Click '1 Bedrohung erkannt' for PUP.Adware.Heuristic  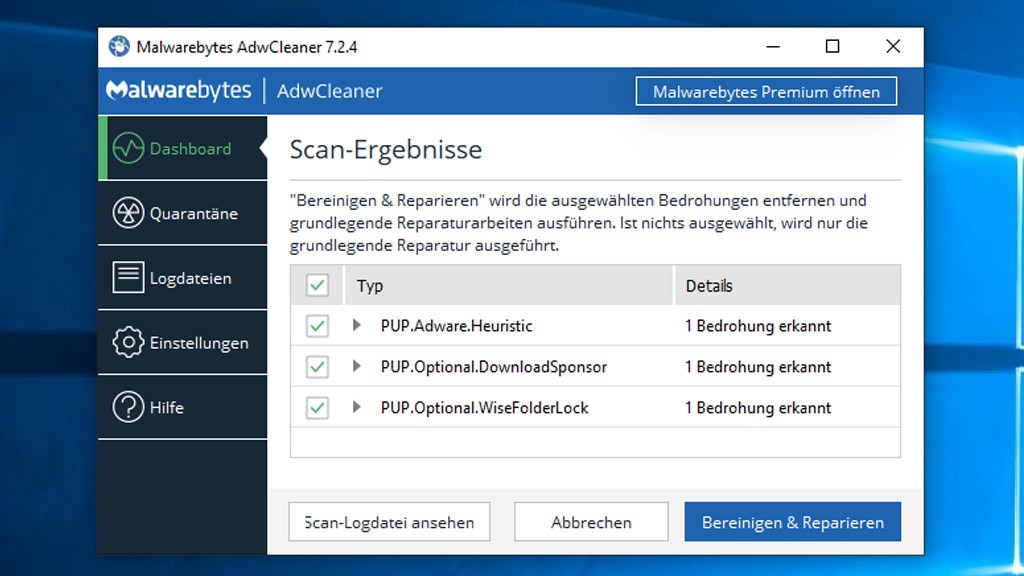758,326
